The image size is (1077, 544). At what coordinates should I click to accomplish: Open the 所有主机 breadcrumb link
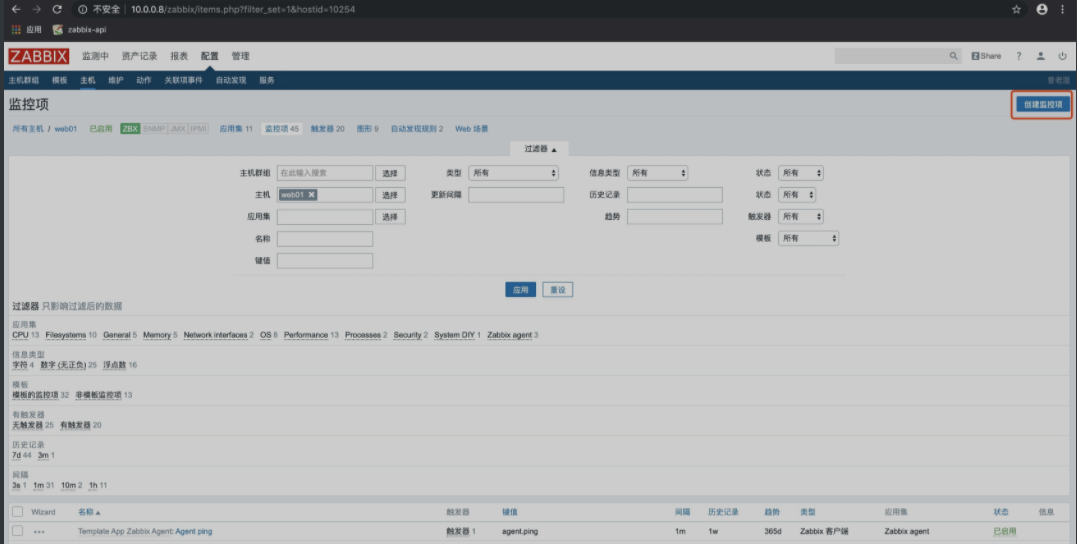click(28, 128)
